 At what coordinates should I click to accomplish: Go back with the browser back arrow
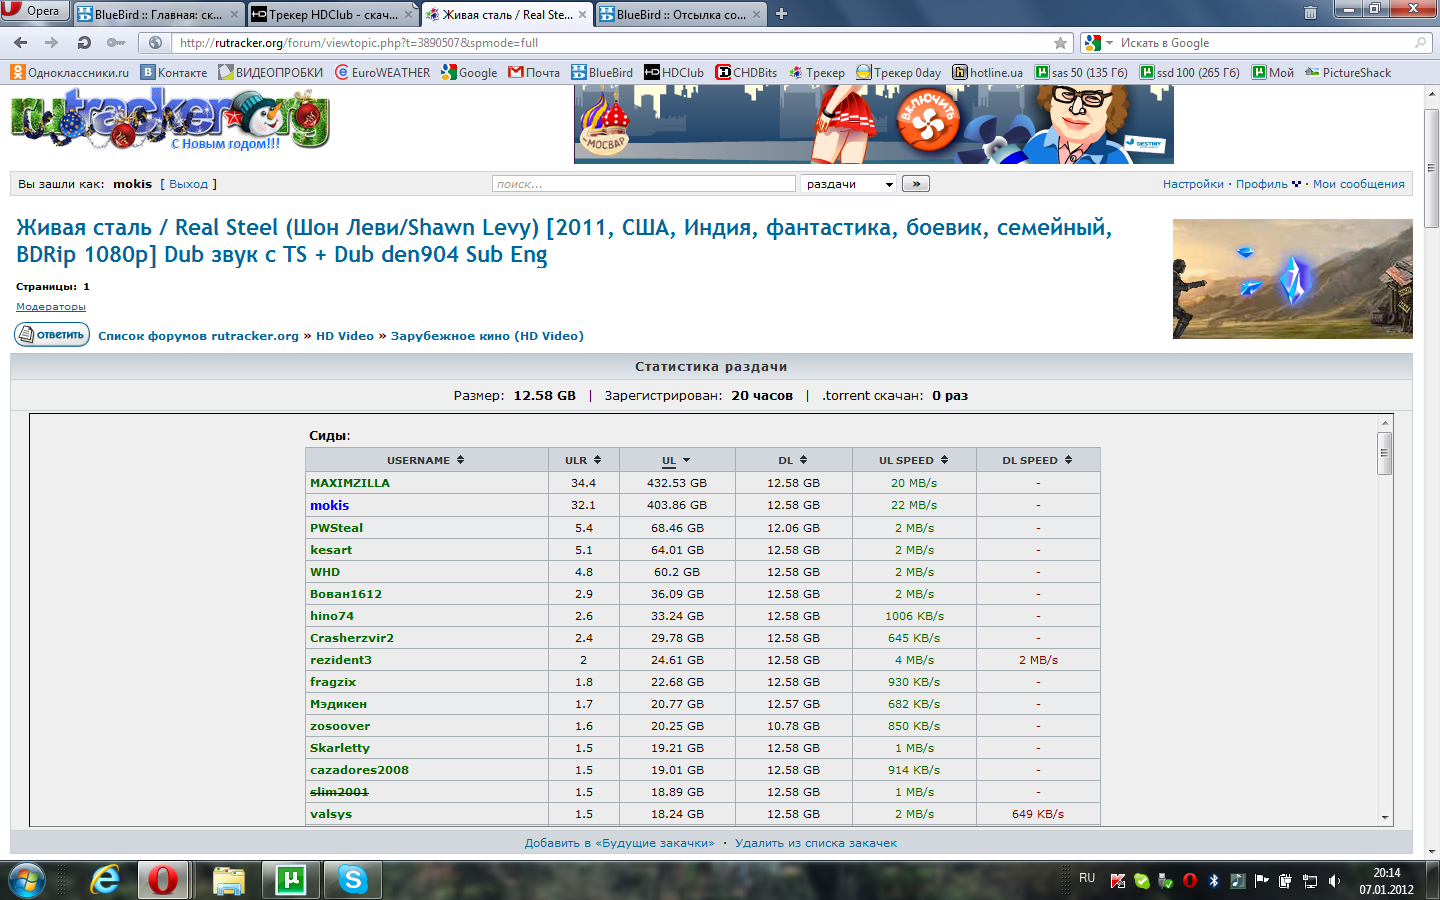pos(21,43)
